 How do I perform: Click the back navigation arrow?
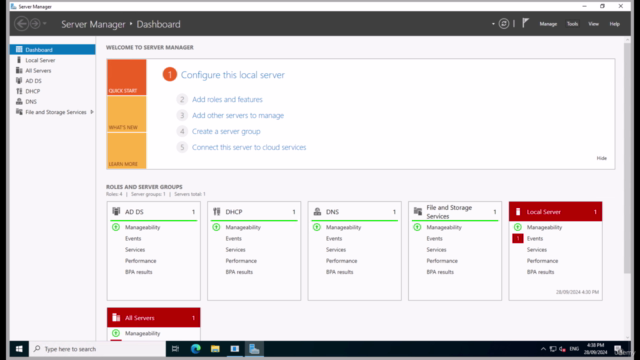22,24
